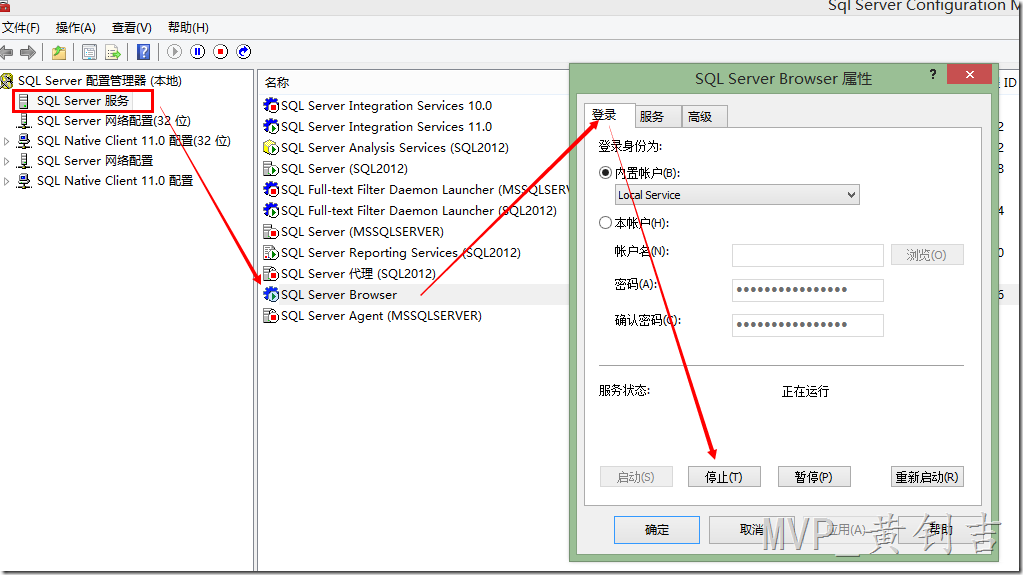Click the Export list toolbar icon
1023x575 pixels.
coord(113,52)
